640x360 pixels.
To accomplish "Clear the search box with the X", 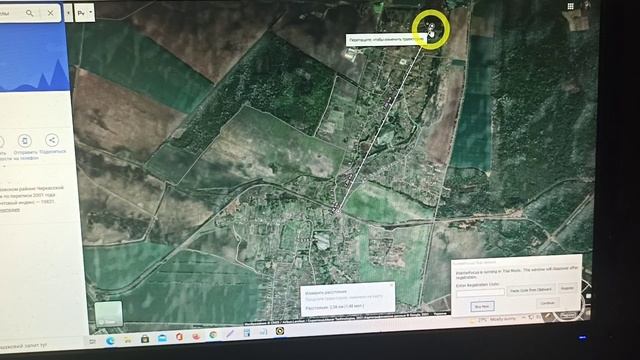I will 50,13.
